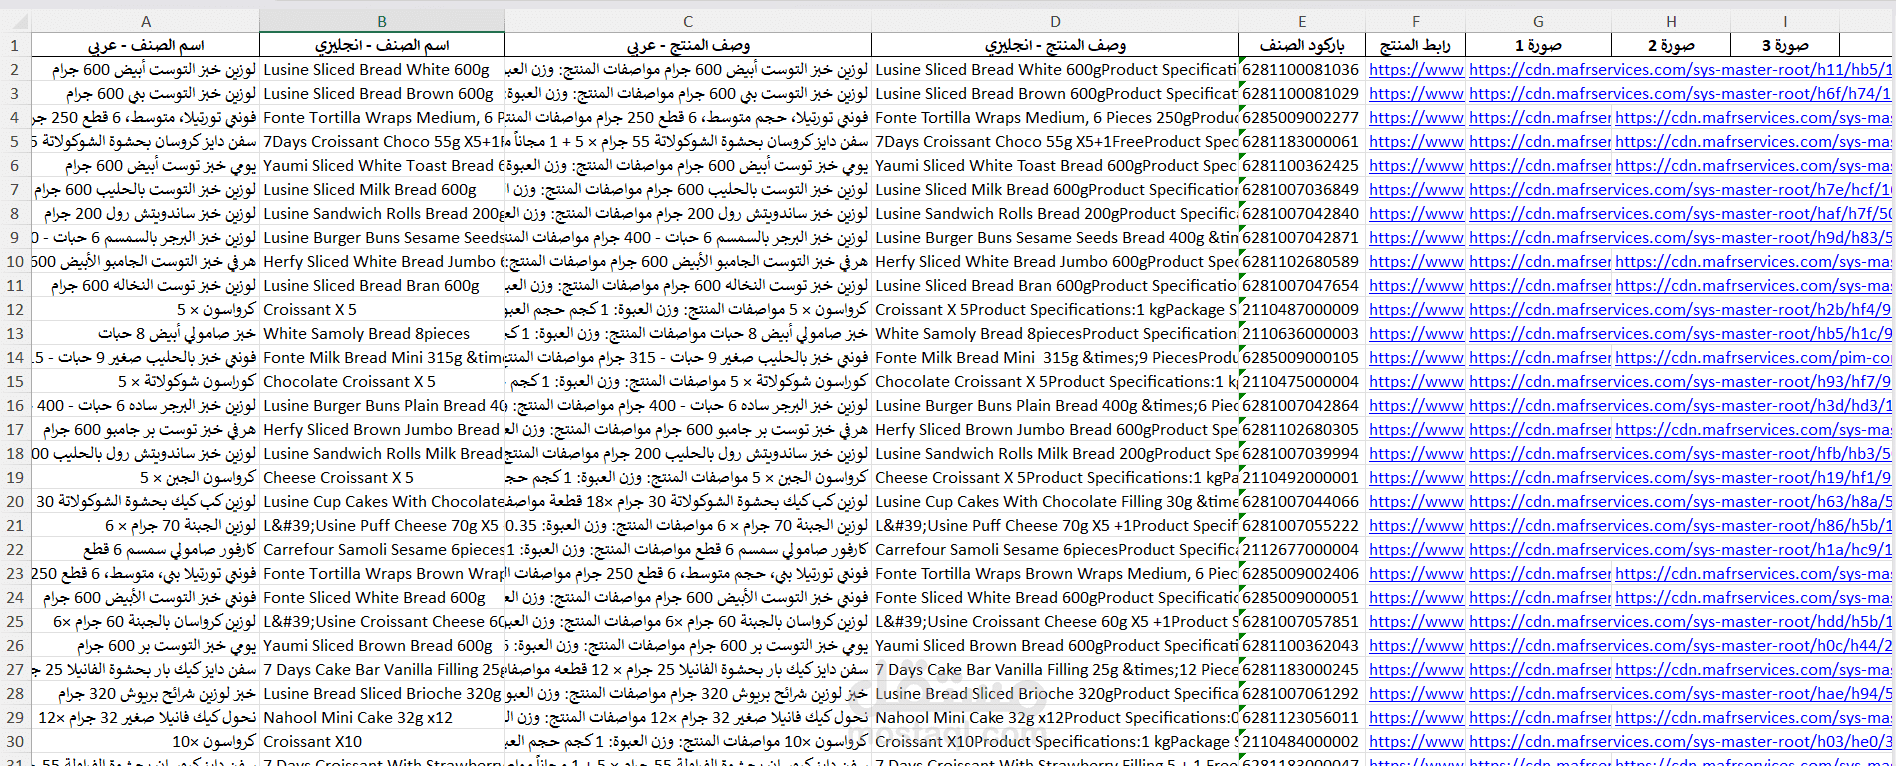Select row 30 header
Image resolution: width=1896 pixels, height=766 pixels.
click(x=15, y=741)
